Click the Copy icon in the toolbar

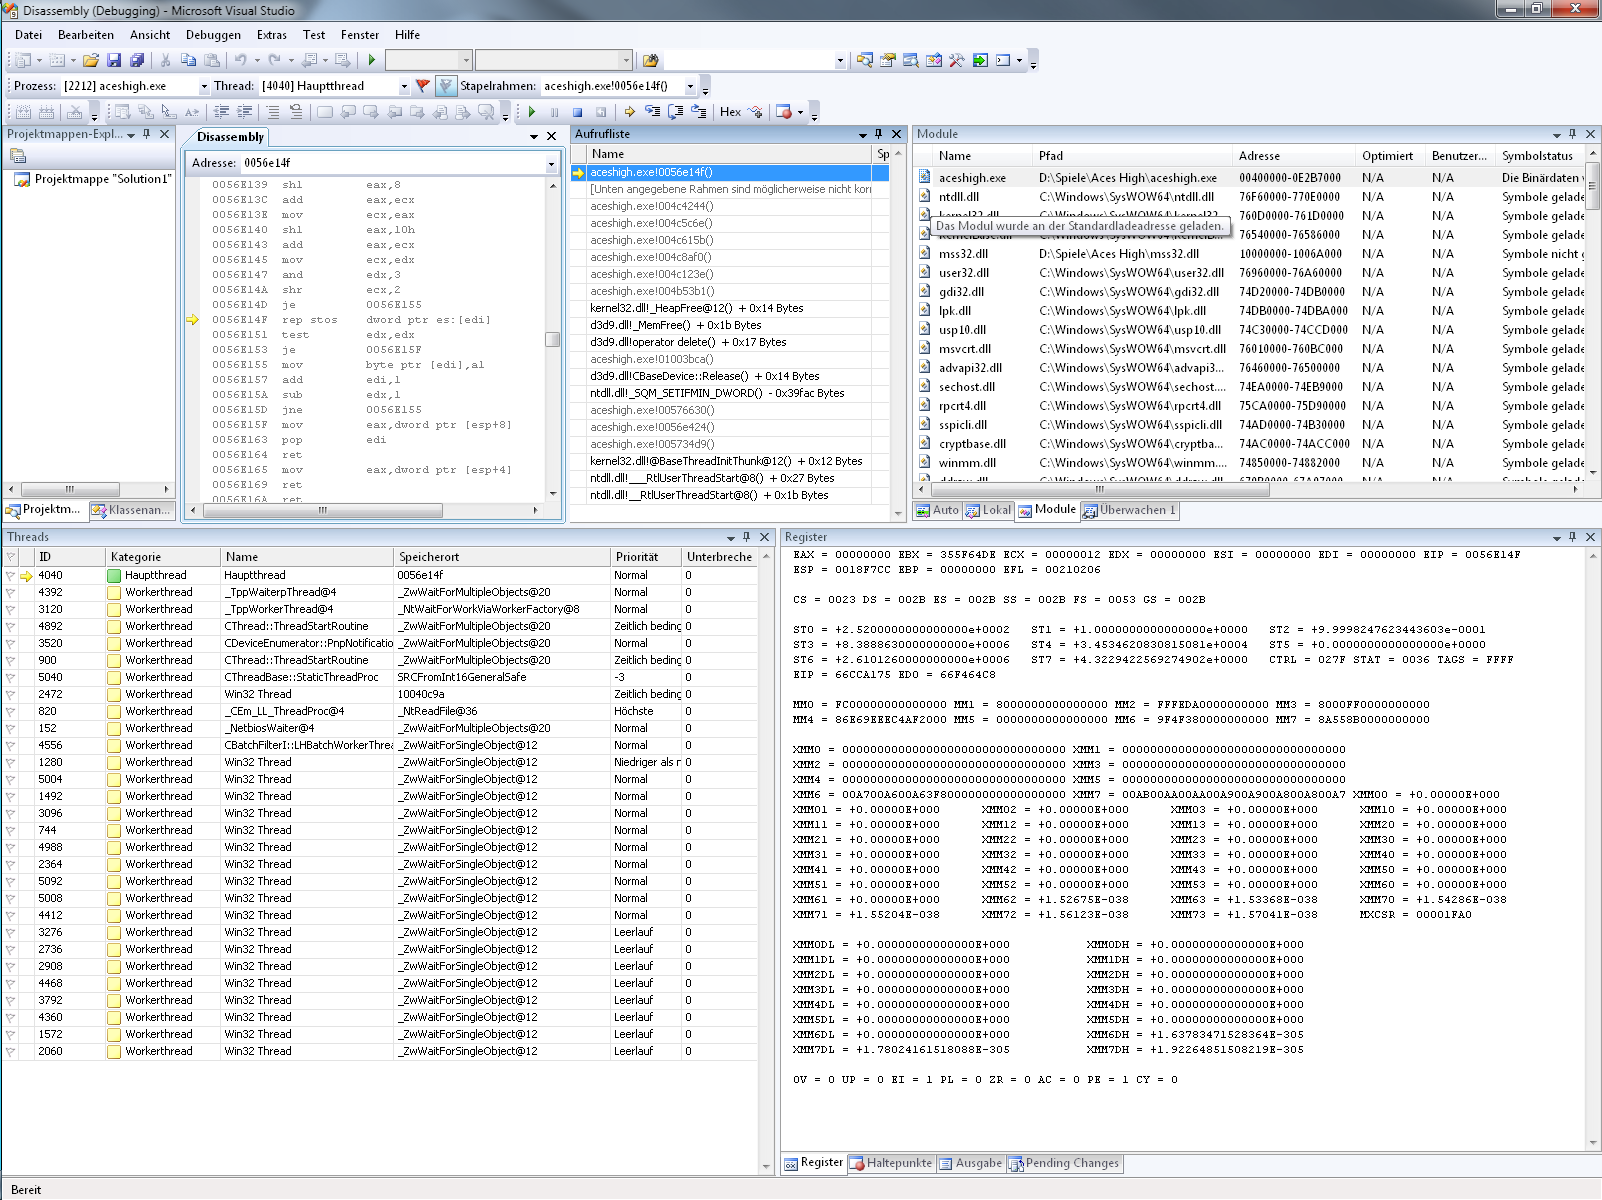tap(188, 60)
